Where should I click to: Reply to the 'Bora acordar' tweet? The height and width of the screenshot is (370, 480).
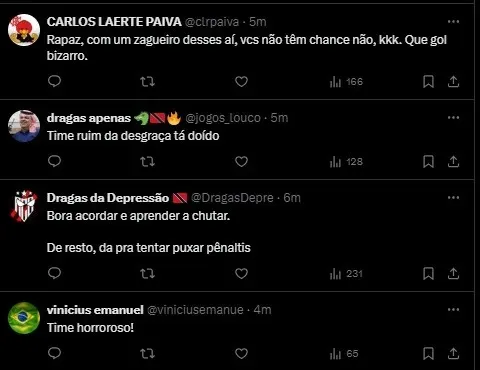pyautogui.click(x=54, y=273)
